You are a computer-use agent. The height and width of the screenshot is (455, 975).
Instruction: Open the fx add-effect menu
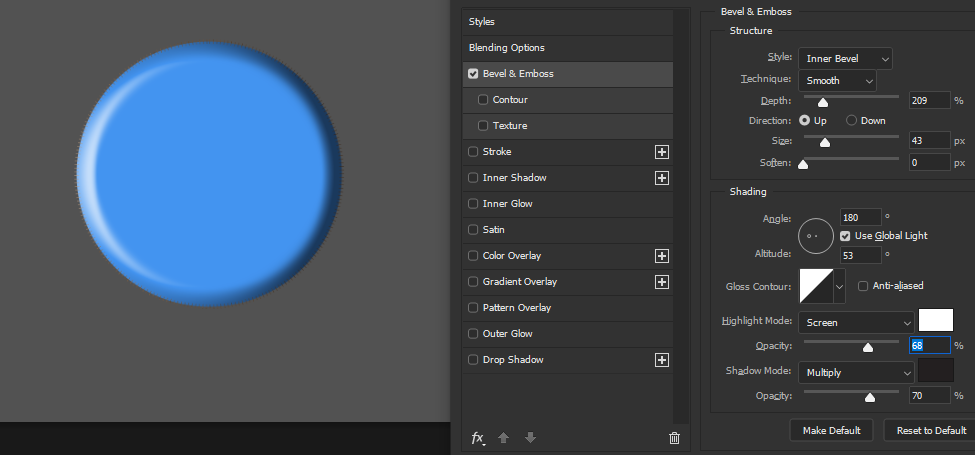pos(478,438)
